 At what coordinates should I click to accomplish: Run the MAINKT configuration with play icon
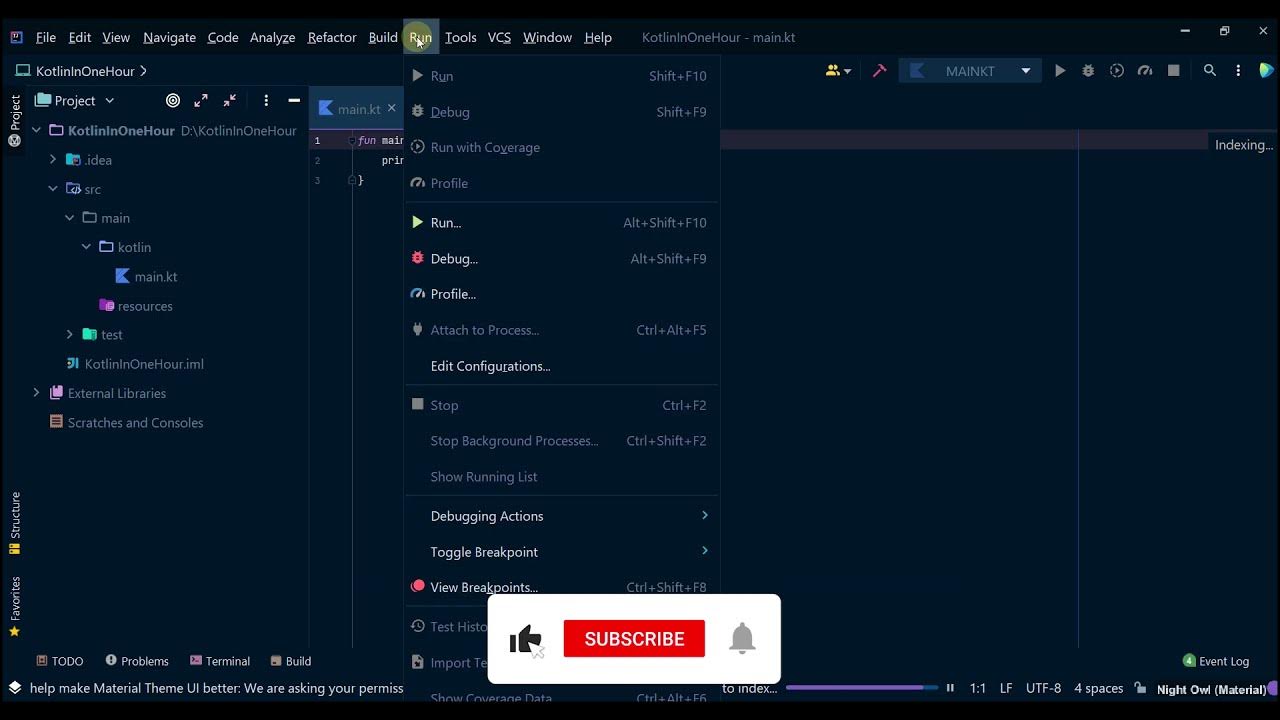(x=1060, y=71)
